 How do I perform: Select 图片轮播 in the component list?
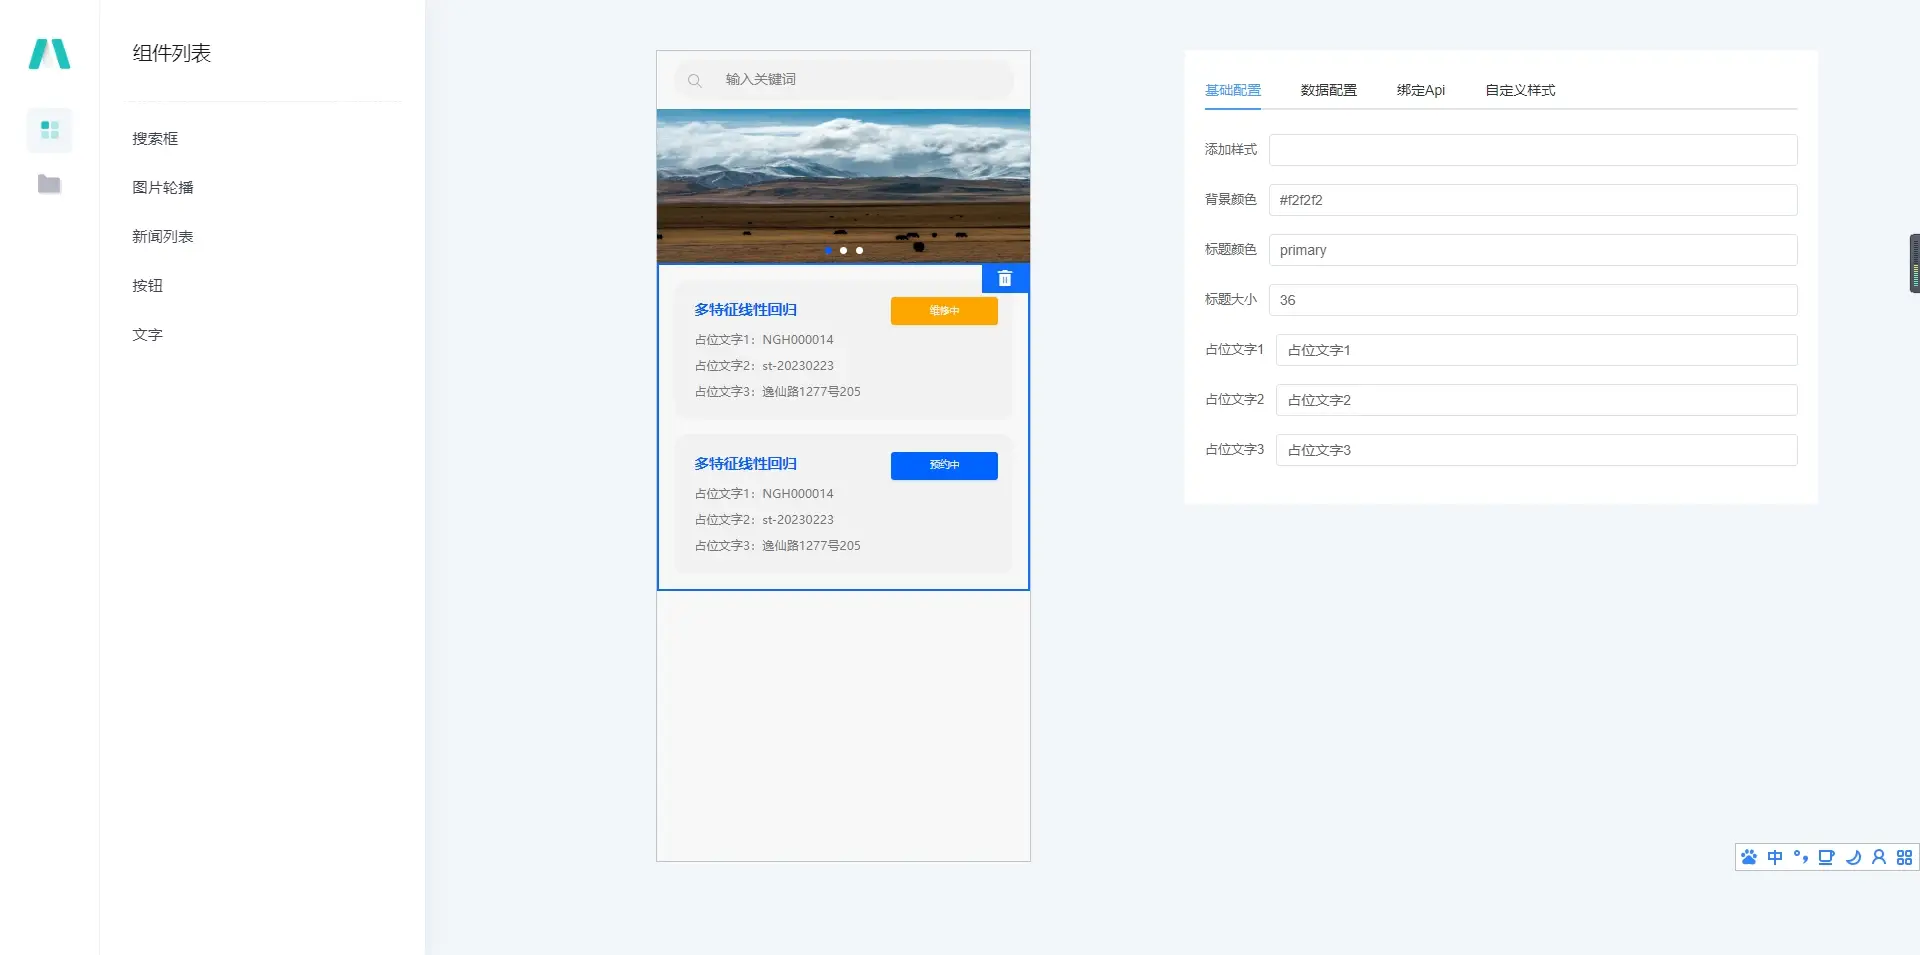(x=163, y=188)
